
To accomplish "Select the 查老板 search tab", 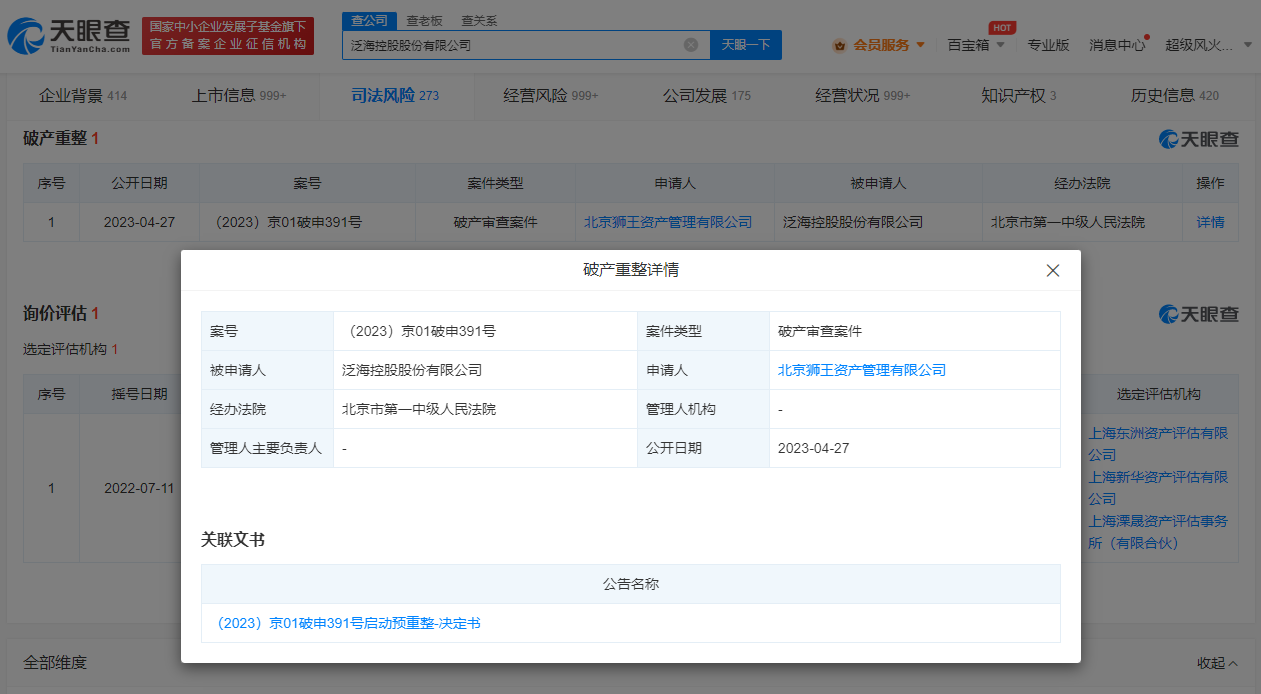I will (424, 21).
